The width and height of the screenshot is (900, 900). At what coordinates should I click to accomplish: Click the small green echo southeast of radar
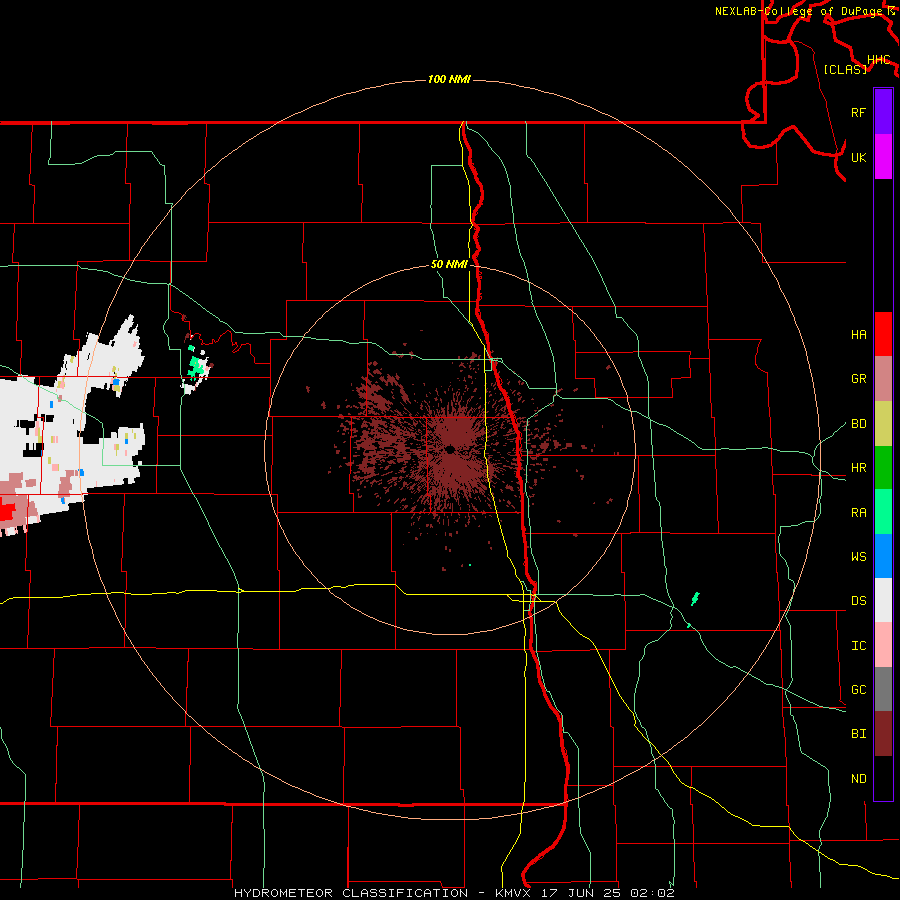[695, 599]
